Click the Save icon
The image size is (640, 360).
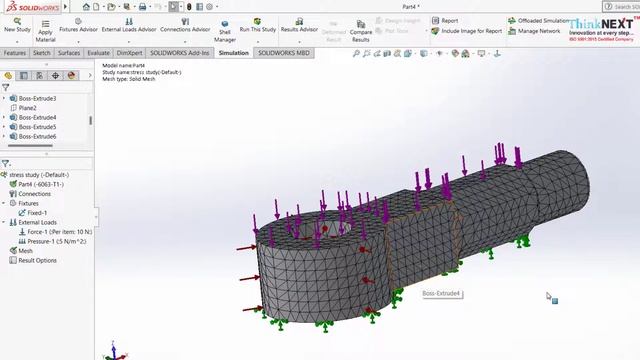(127, 7)
